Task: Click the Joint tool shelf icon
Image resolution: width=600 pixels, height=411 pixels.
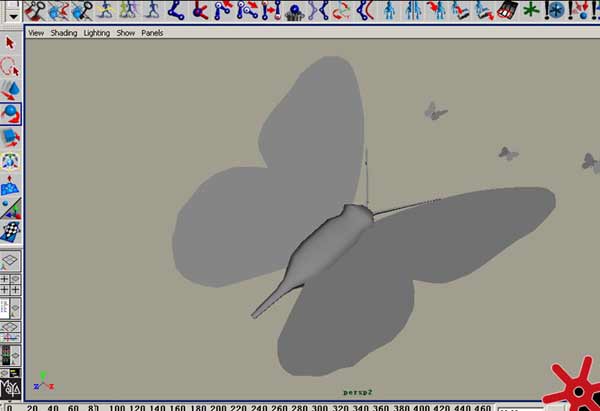Action: click(176, 10)
